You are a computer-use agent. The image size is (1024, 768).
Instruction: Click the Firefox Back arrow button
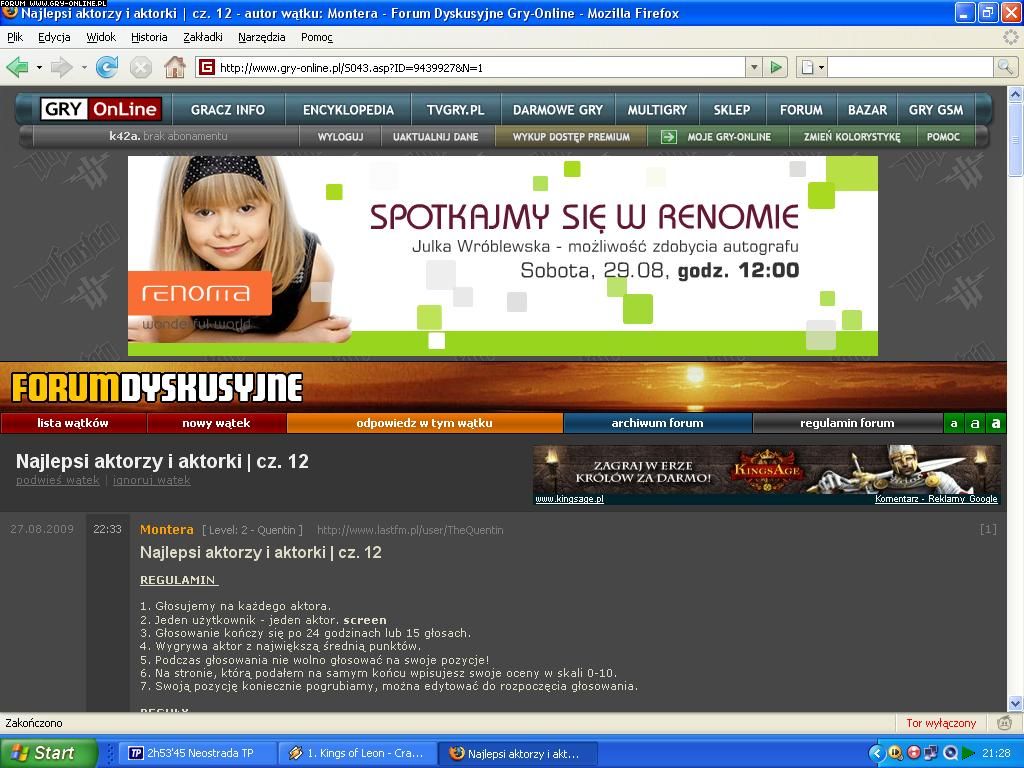(x=17, y=67)
